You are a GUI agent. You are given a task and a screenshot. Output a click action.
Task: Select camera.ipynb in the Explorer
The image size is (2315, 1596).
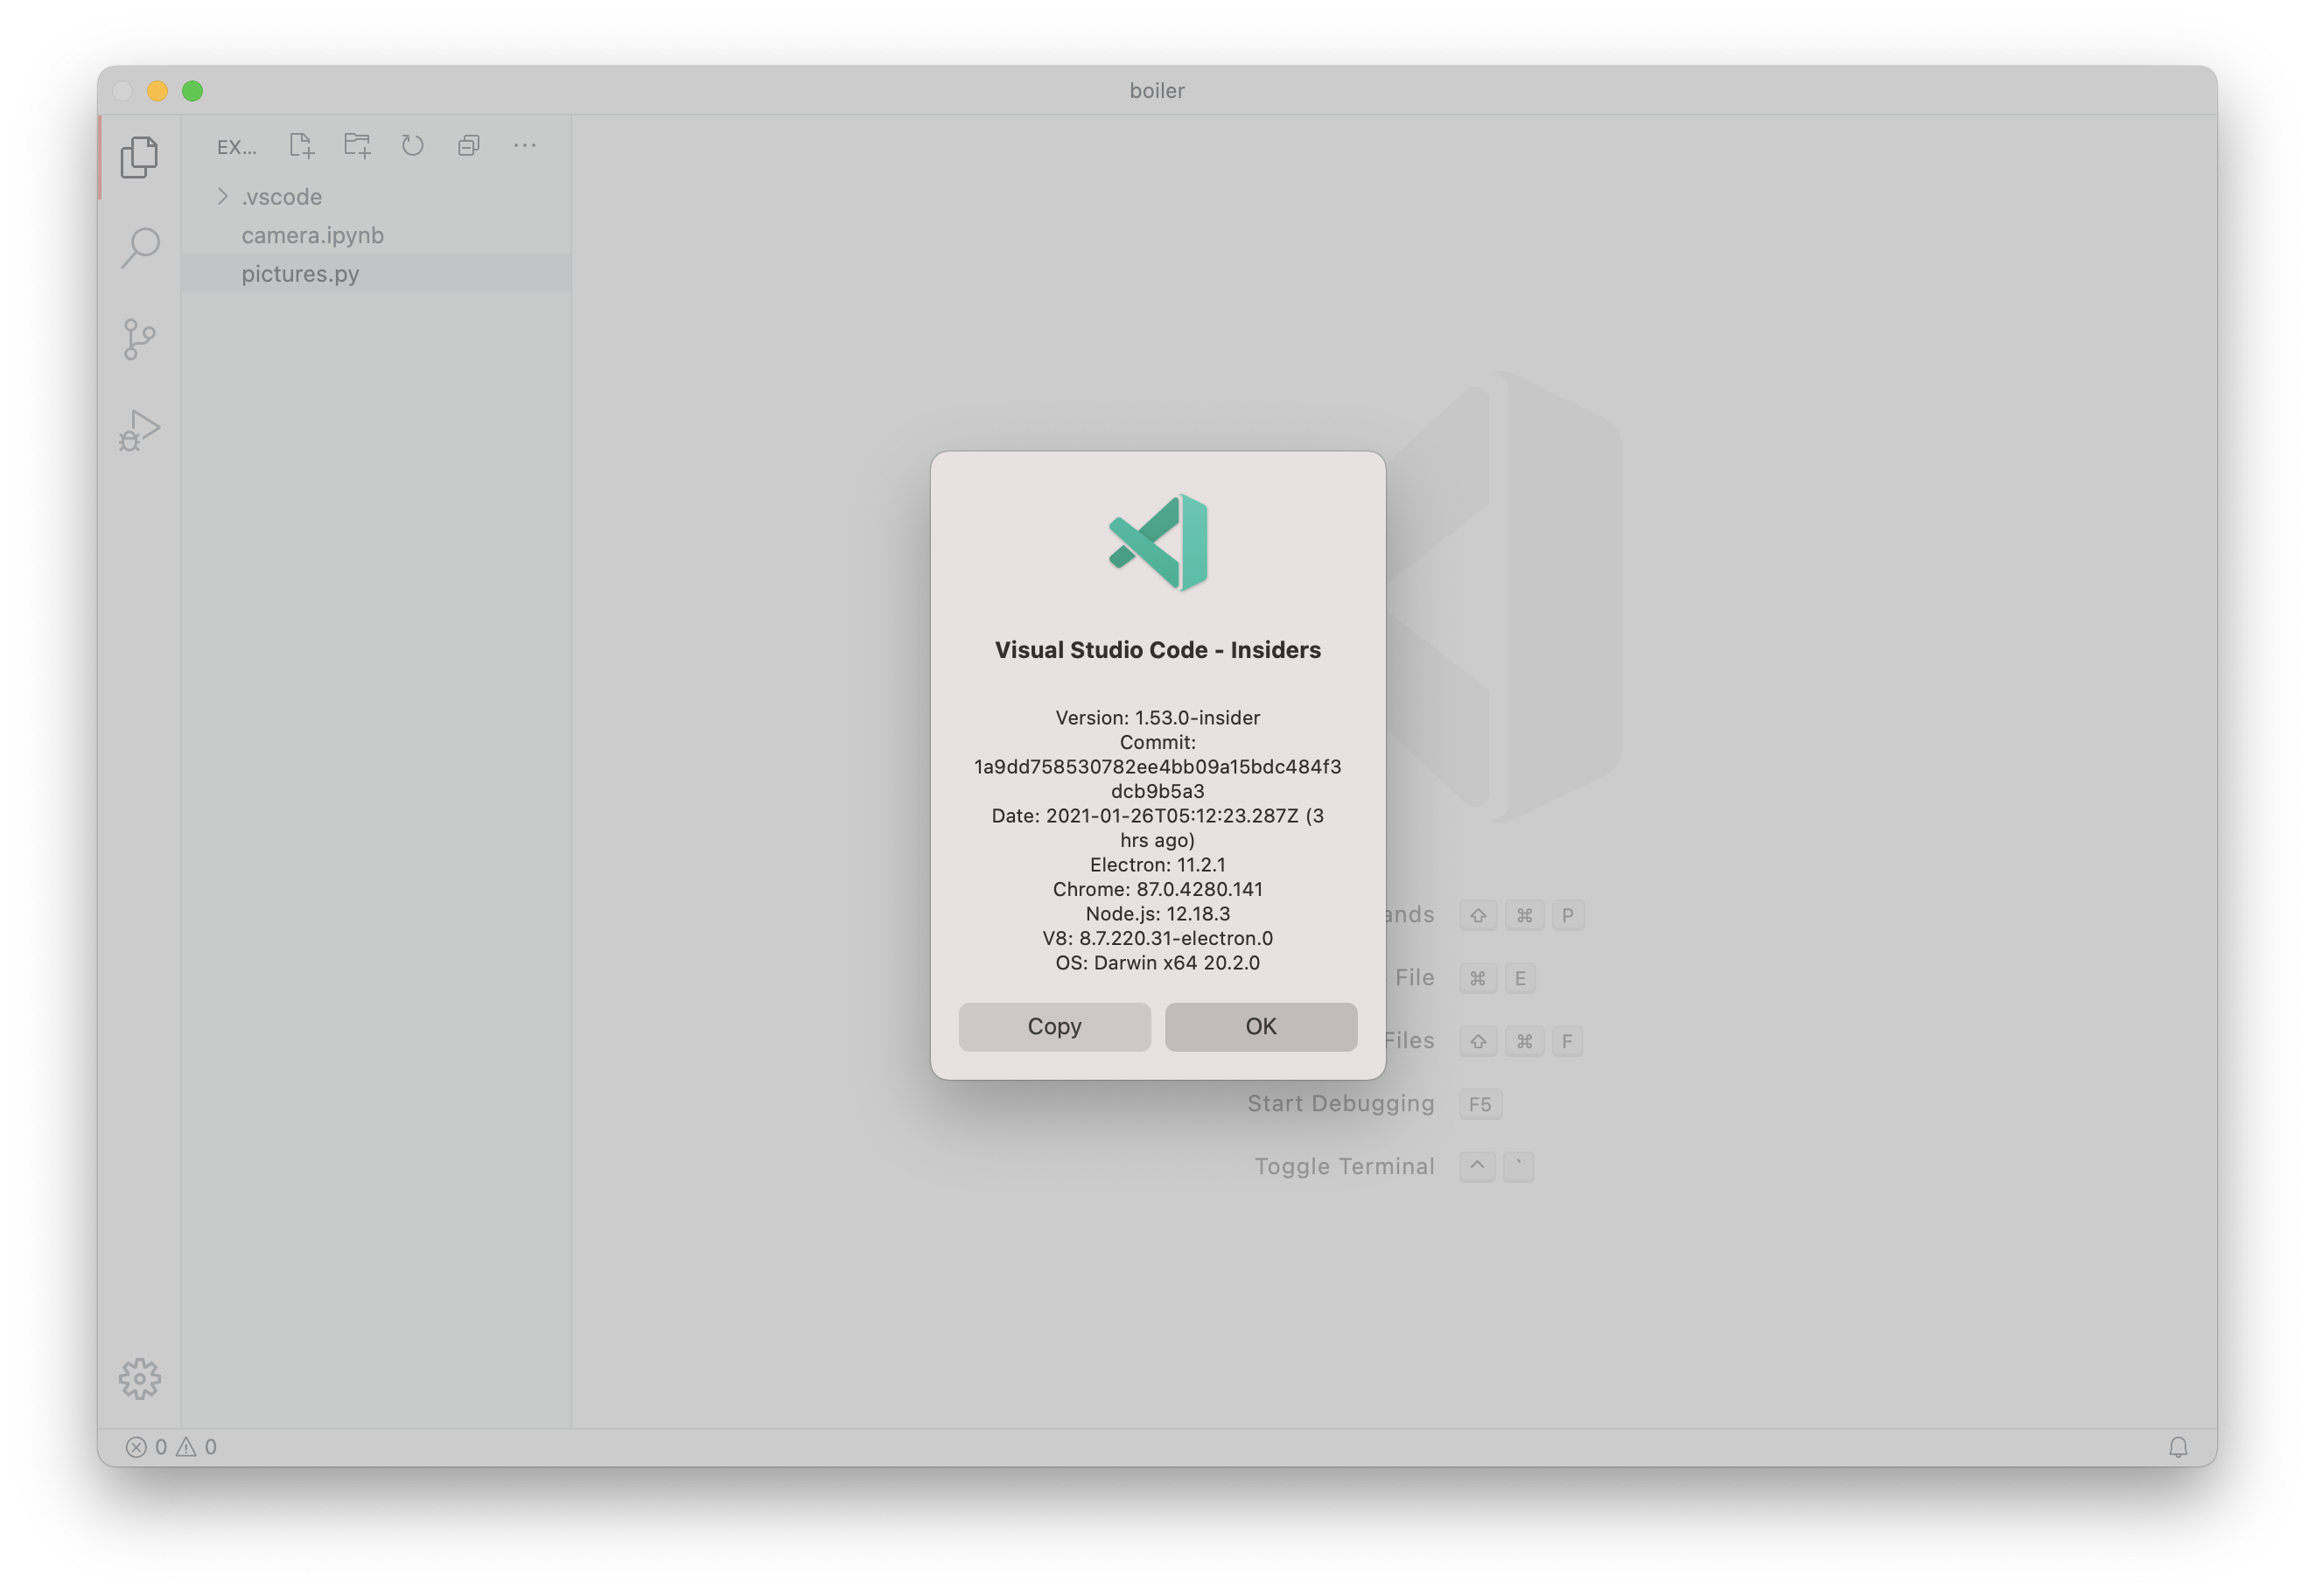pyautogui.click(x=313, y=235)
